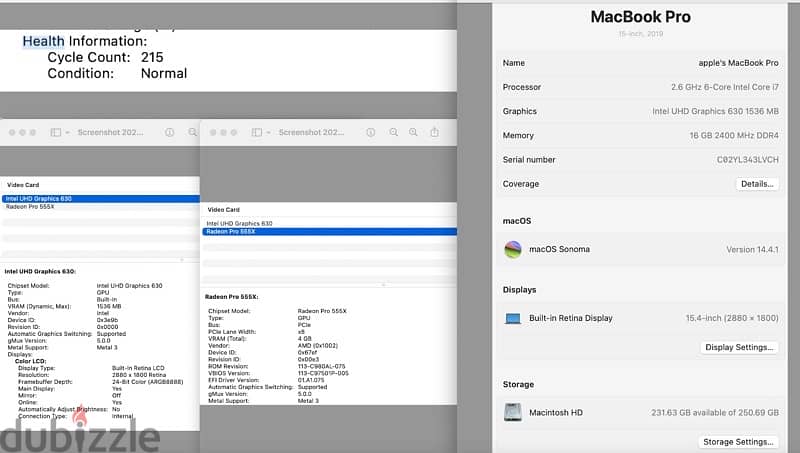
Task: Click macOS Sonoma name text
Action: pyautogui.click(x=559, y=249)
